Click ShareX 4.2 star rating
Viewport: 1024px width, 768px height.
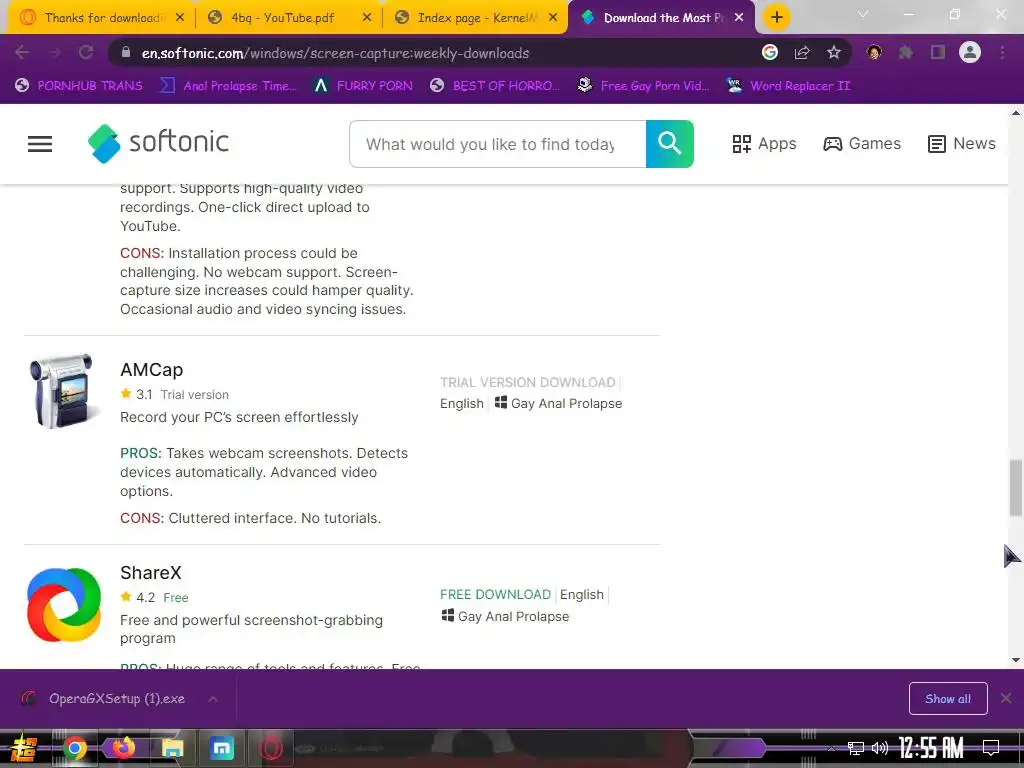(138, 597)
